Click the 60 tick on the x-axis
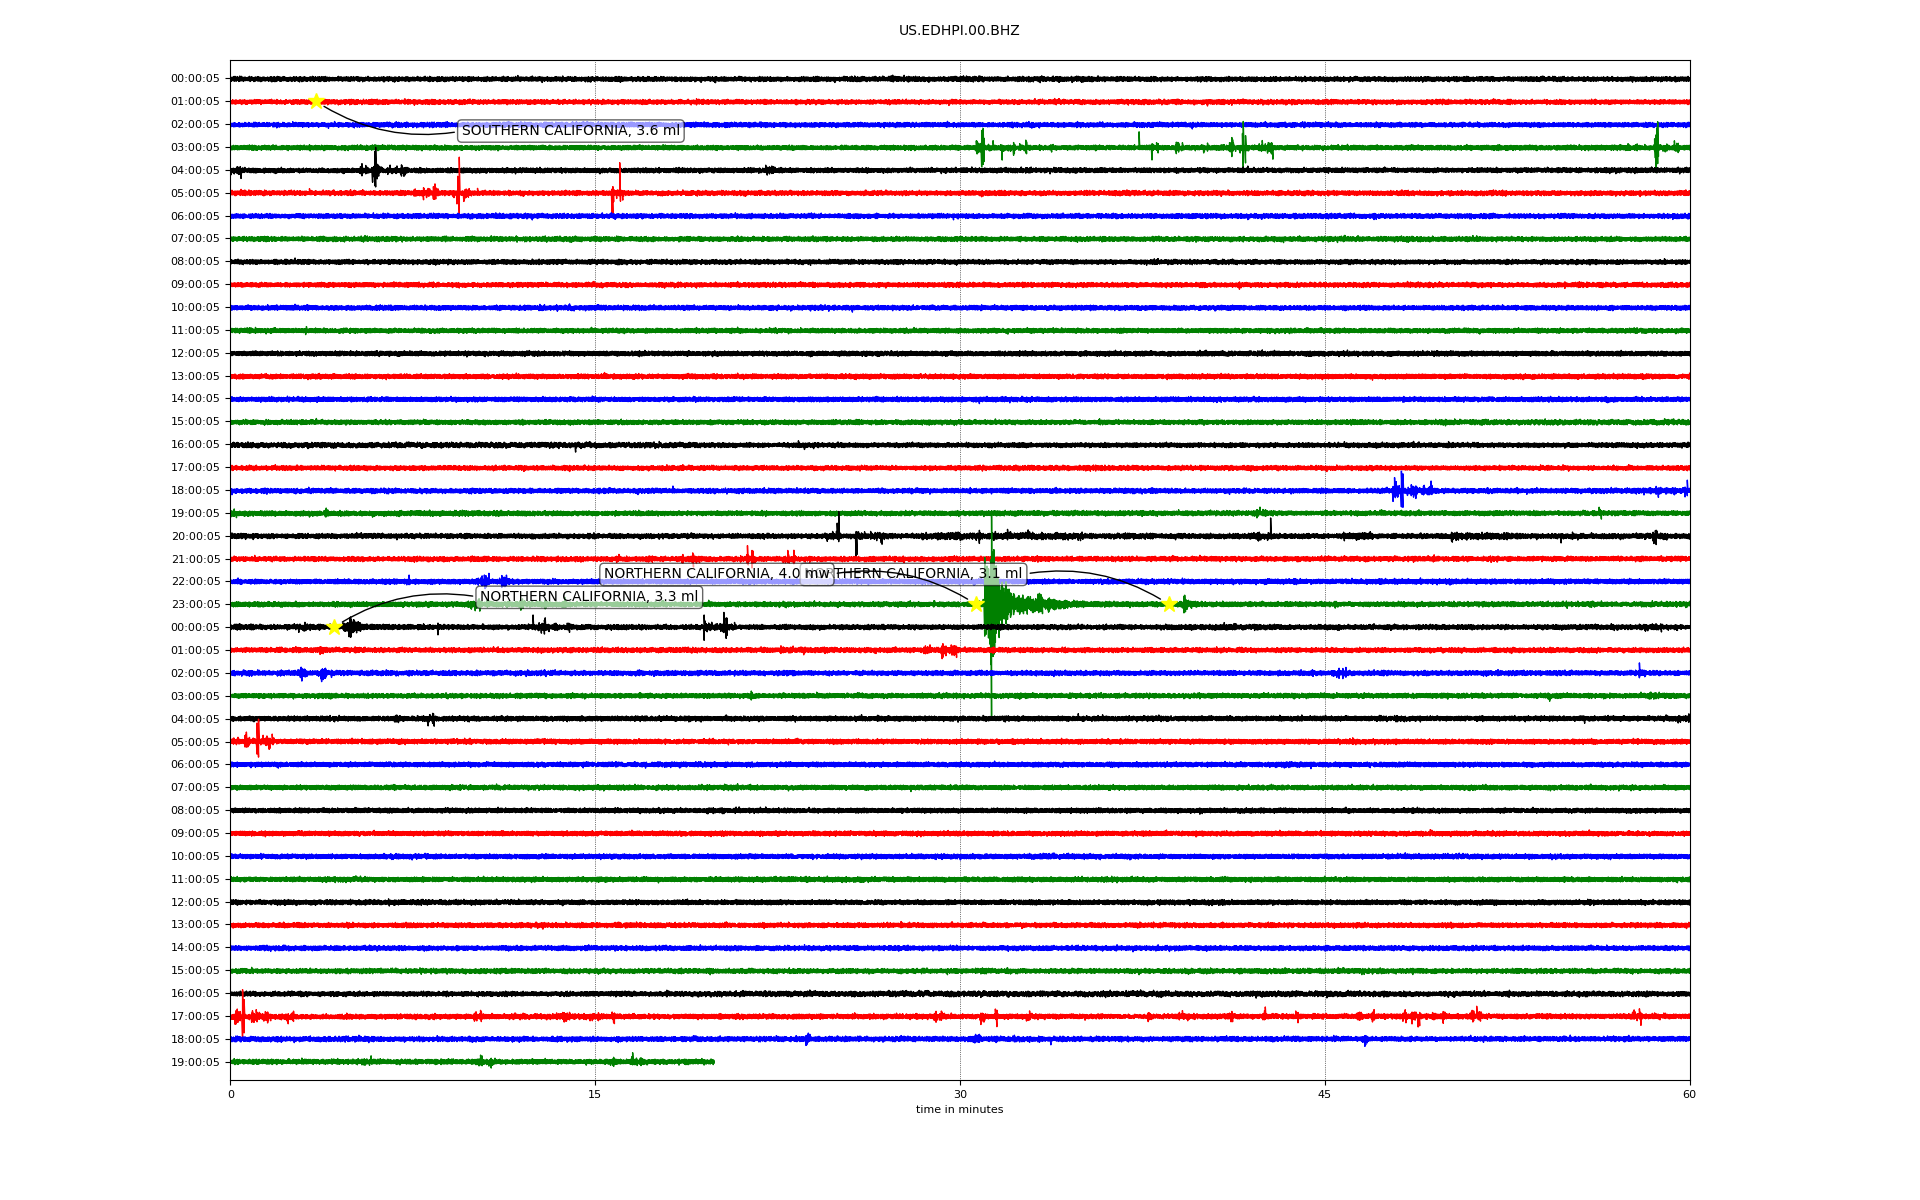 1689,1094
